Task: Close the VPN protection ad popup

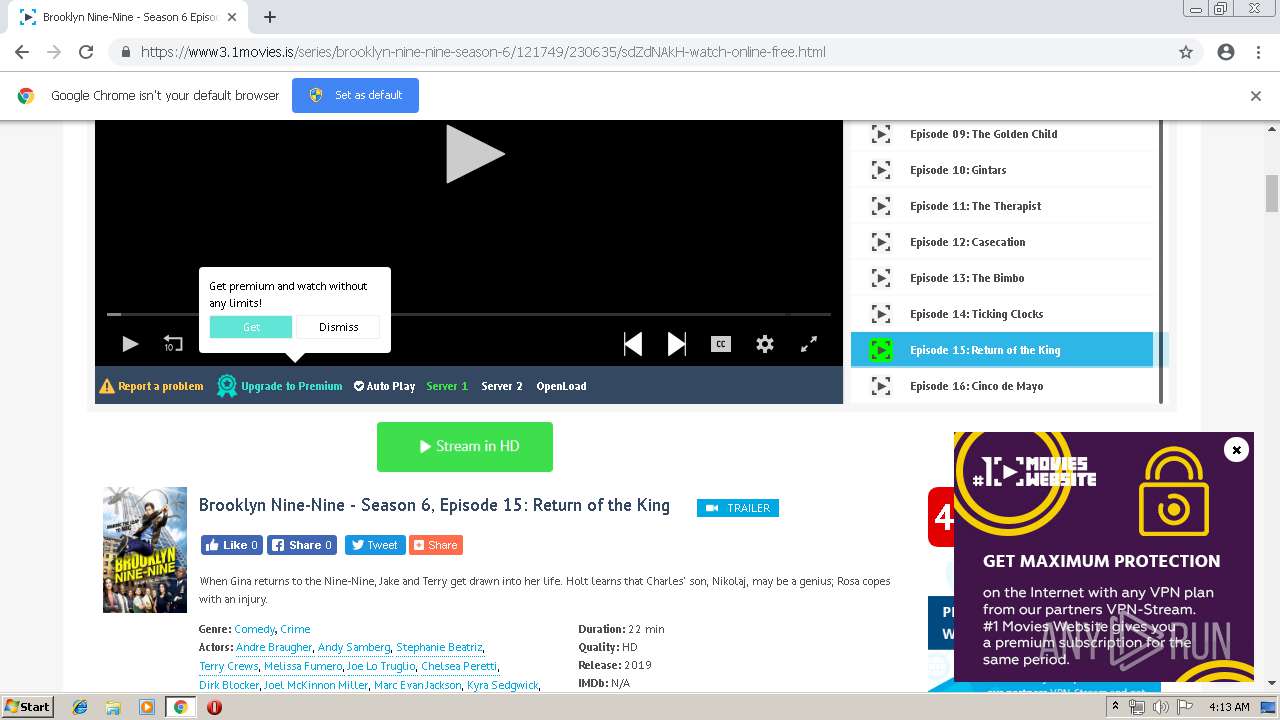Action: [1236, 450]
